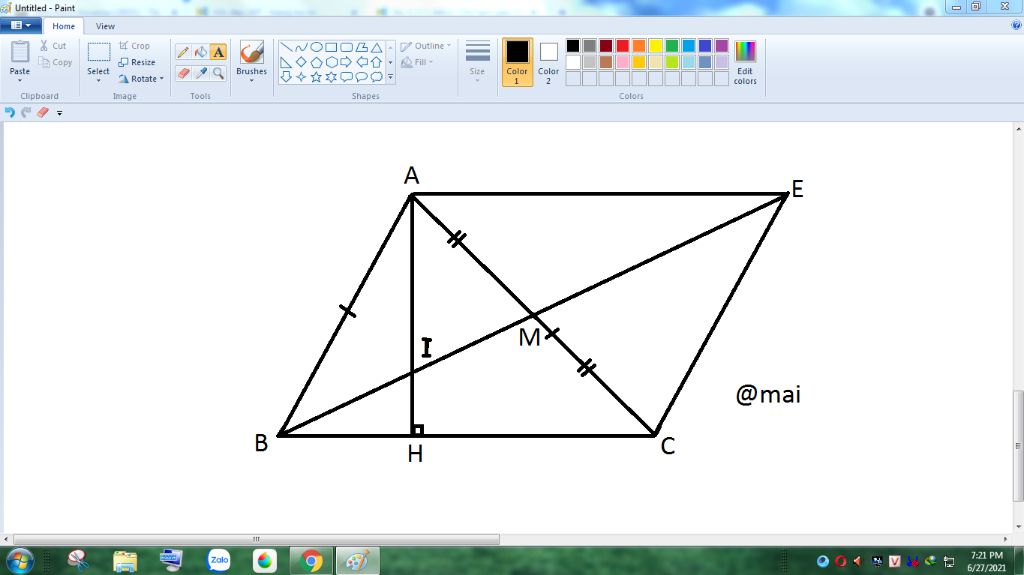Activate Color 2 background selector
This screenshot has height=575, width=1024.
(x=549, y=62)
